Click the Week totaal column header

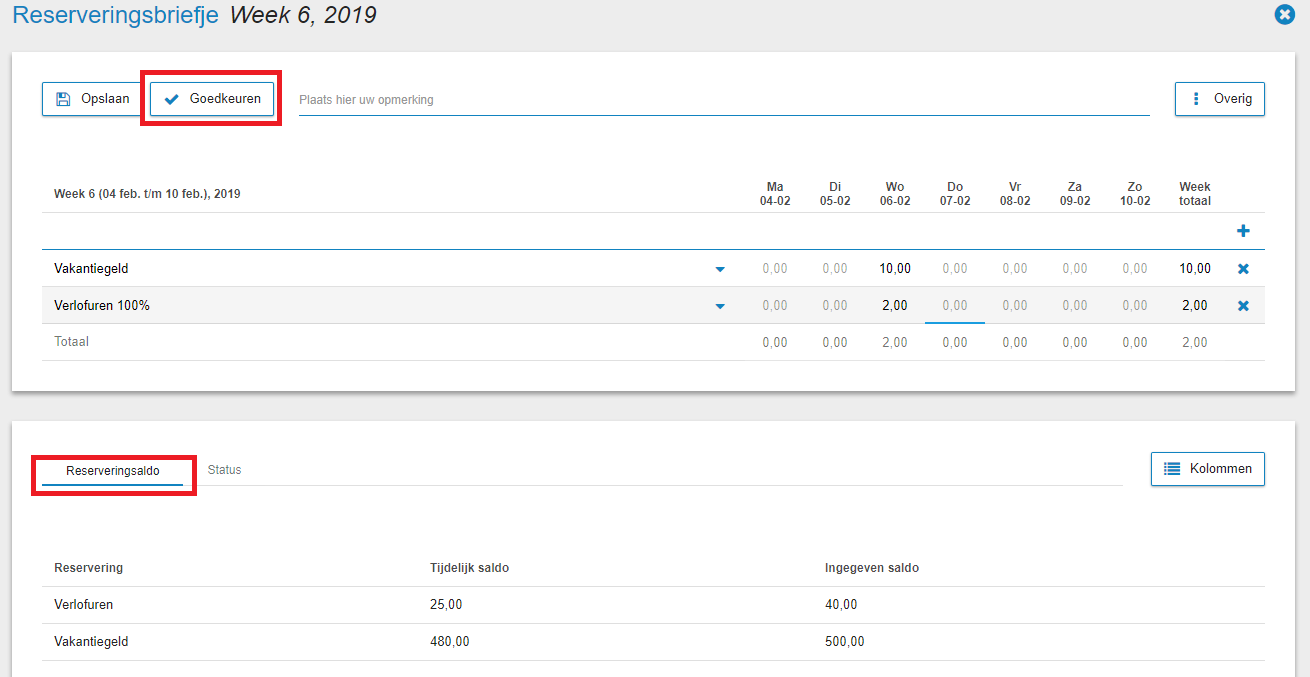[x=1195, y=194]
